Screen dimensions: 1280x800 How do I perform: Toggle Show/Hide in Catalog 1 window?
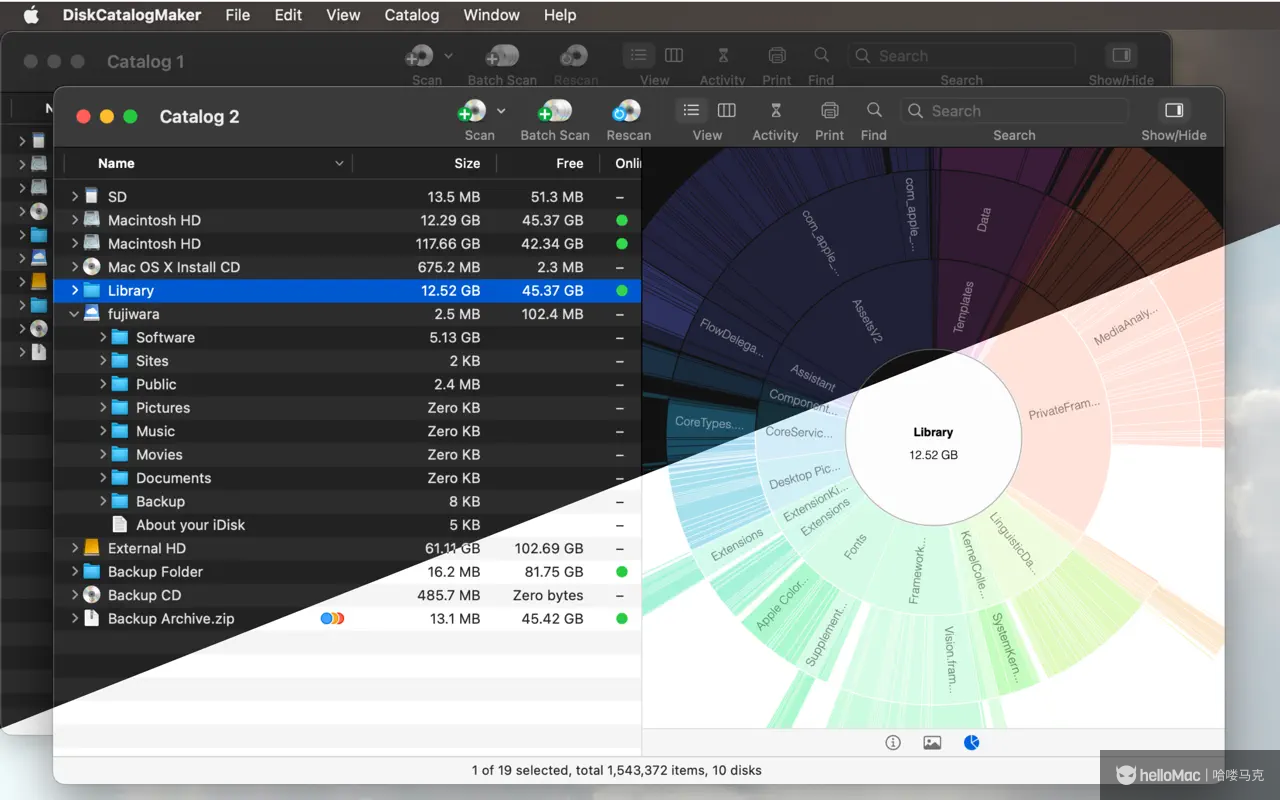pyautogui.click(x=1121, y=56)
